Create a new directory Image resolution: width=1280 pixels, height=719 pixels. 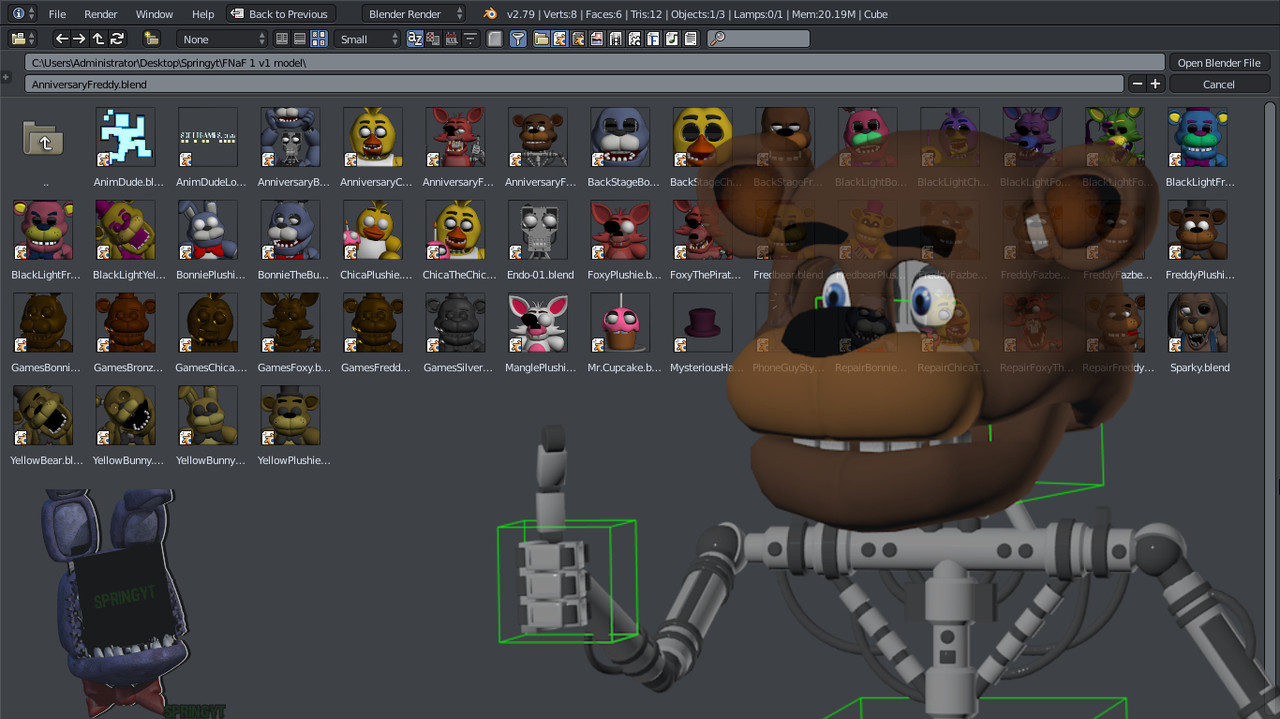pyautogui.click(x=152, y=39)
